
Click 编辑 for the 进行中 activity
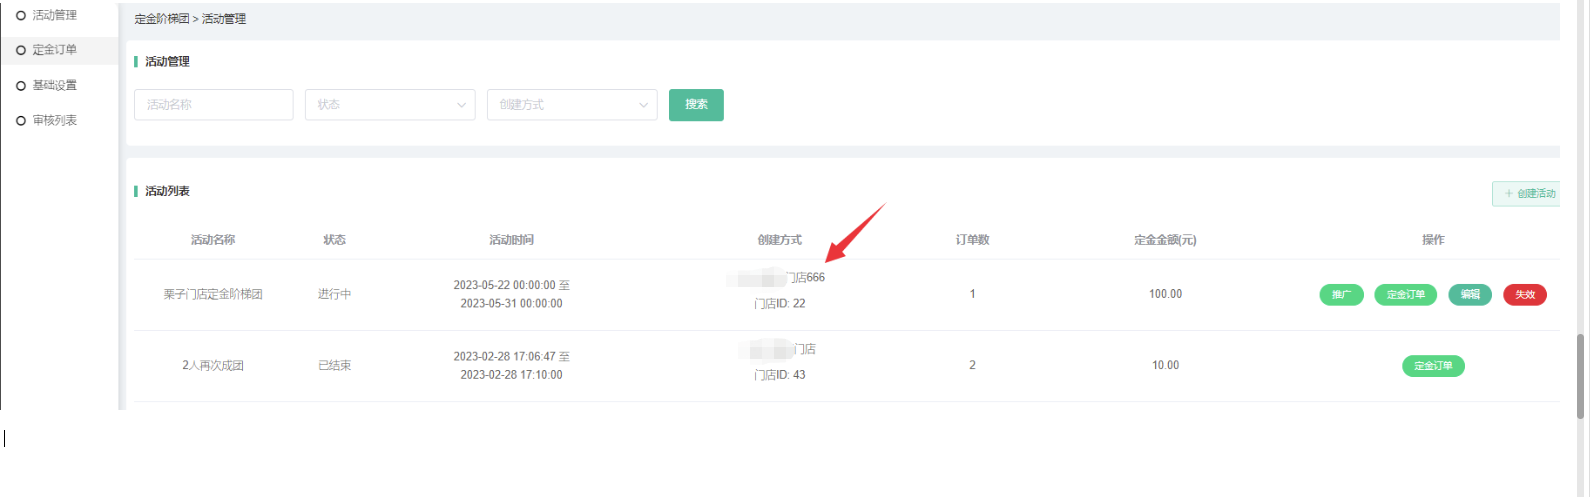click(x=1469, y=295)
